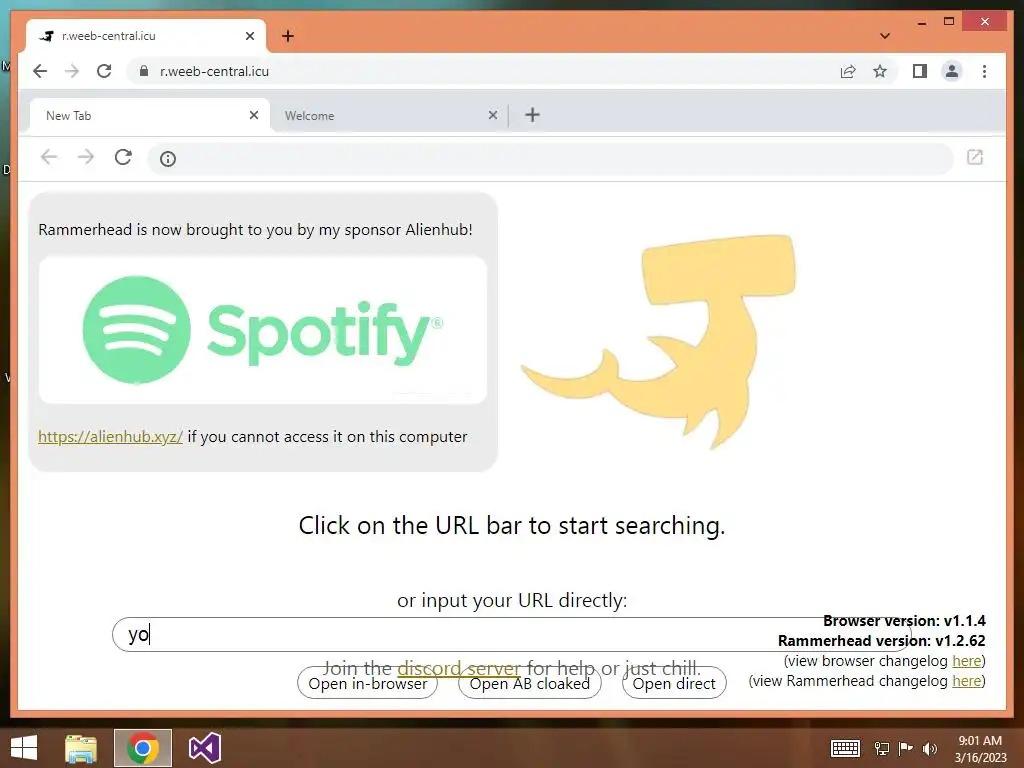Image resolution: width=1024 pixels, height=768 pixels.
Task: Switch to the inner New Tab tab
Action: 150,116
